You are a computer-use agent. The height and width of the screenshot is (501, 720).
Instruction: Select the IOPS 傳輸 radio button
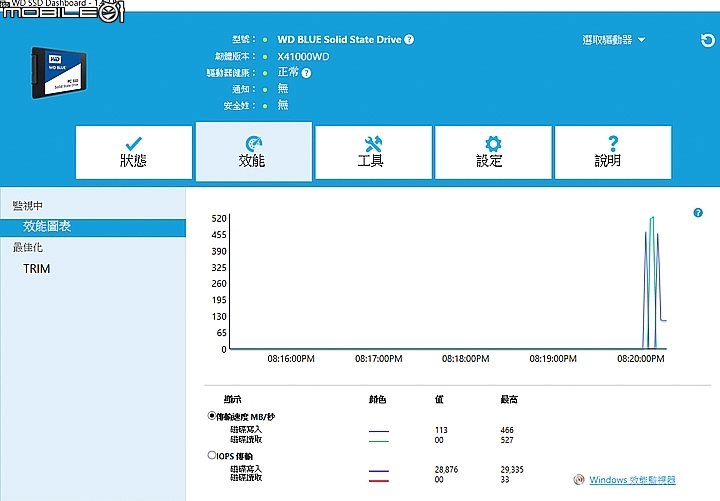pos(212,455)
